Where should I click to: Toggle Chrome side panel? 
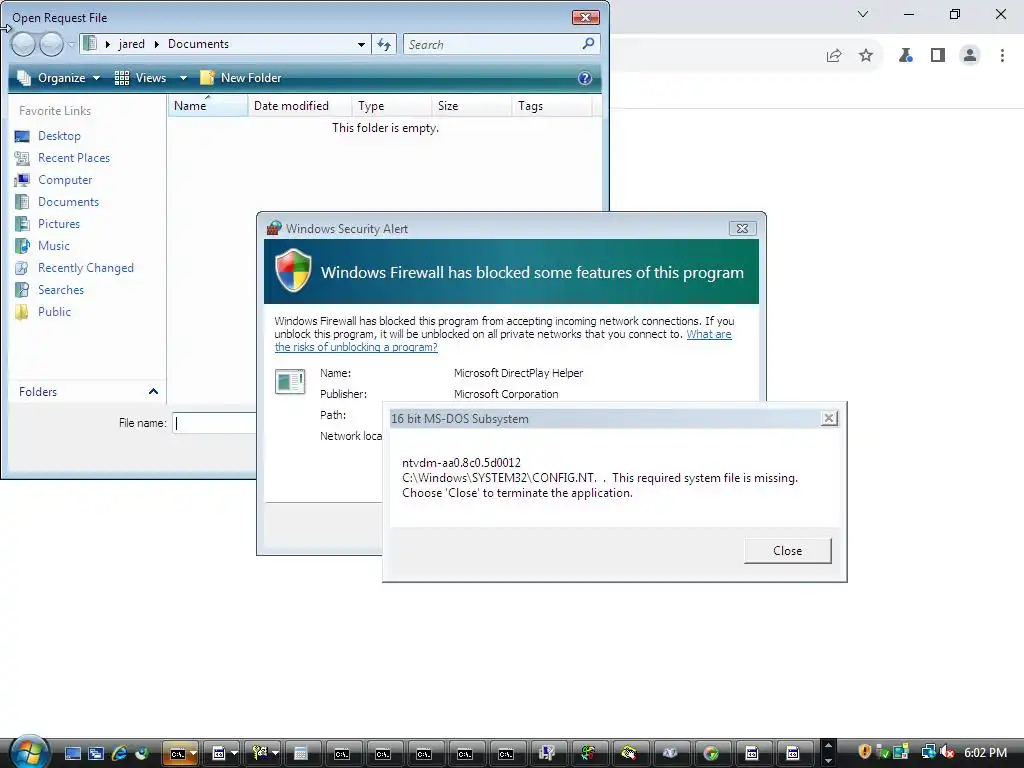click(x=938, y=56)
